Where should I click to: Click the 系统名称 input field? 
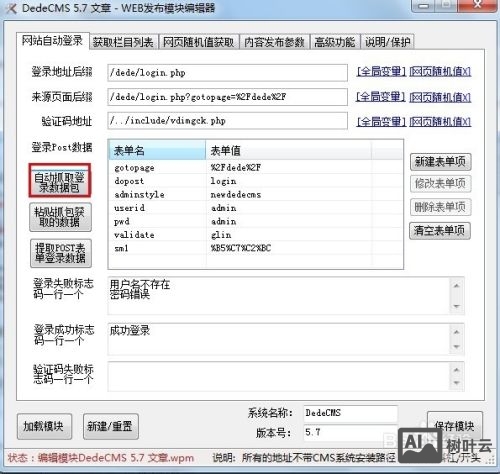[x=350, y=413]
